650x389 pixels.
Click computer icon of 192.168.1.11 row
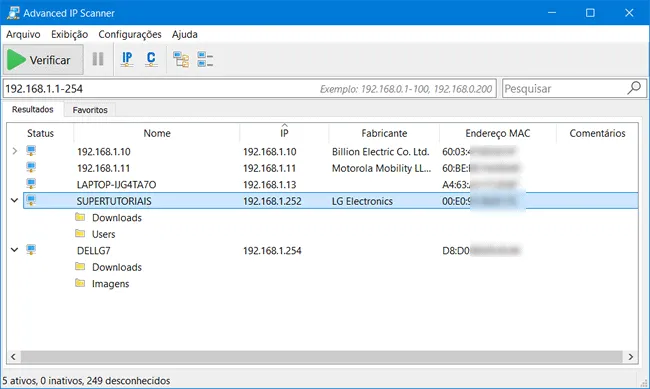(31, 168)
